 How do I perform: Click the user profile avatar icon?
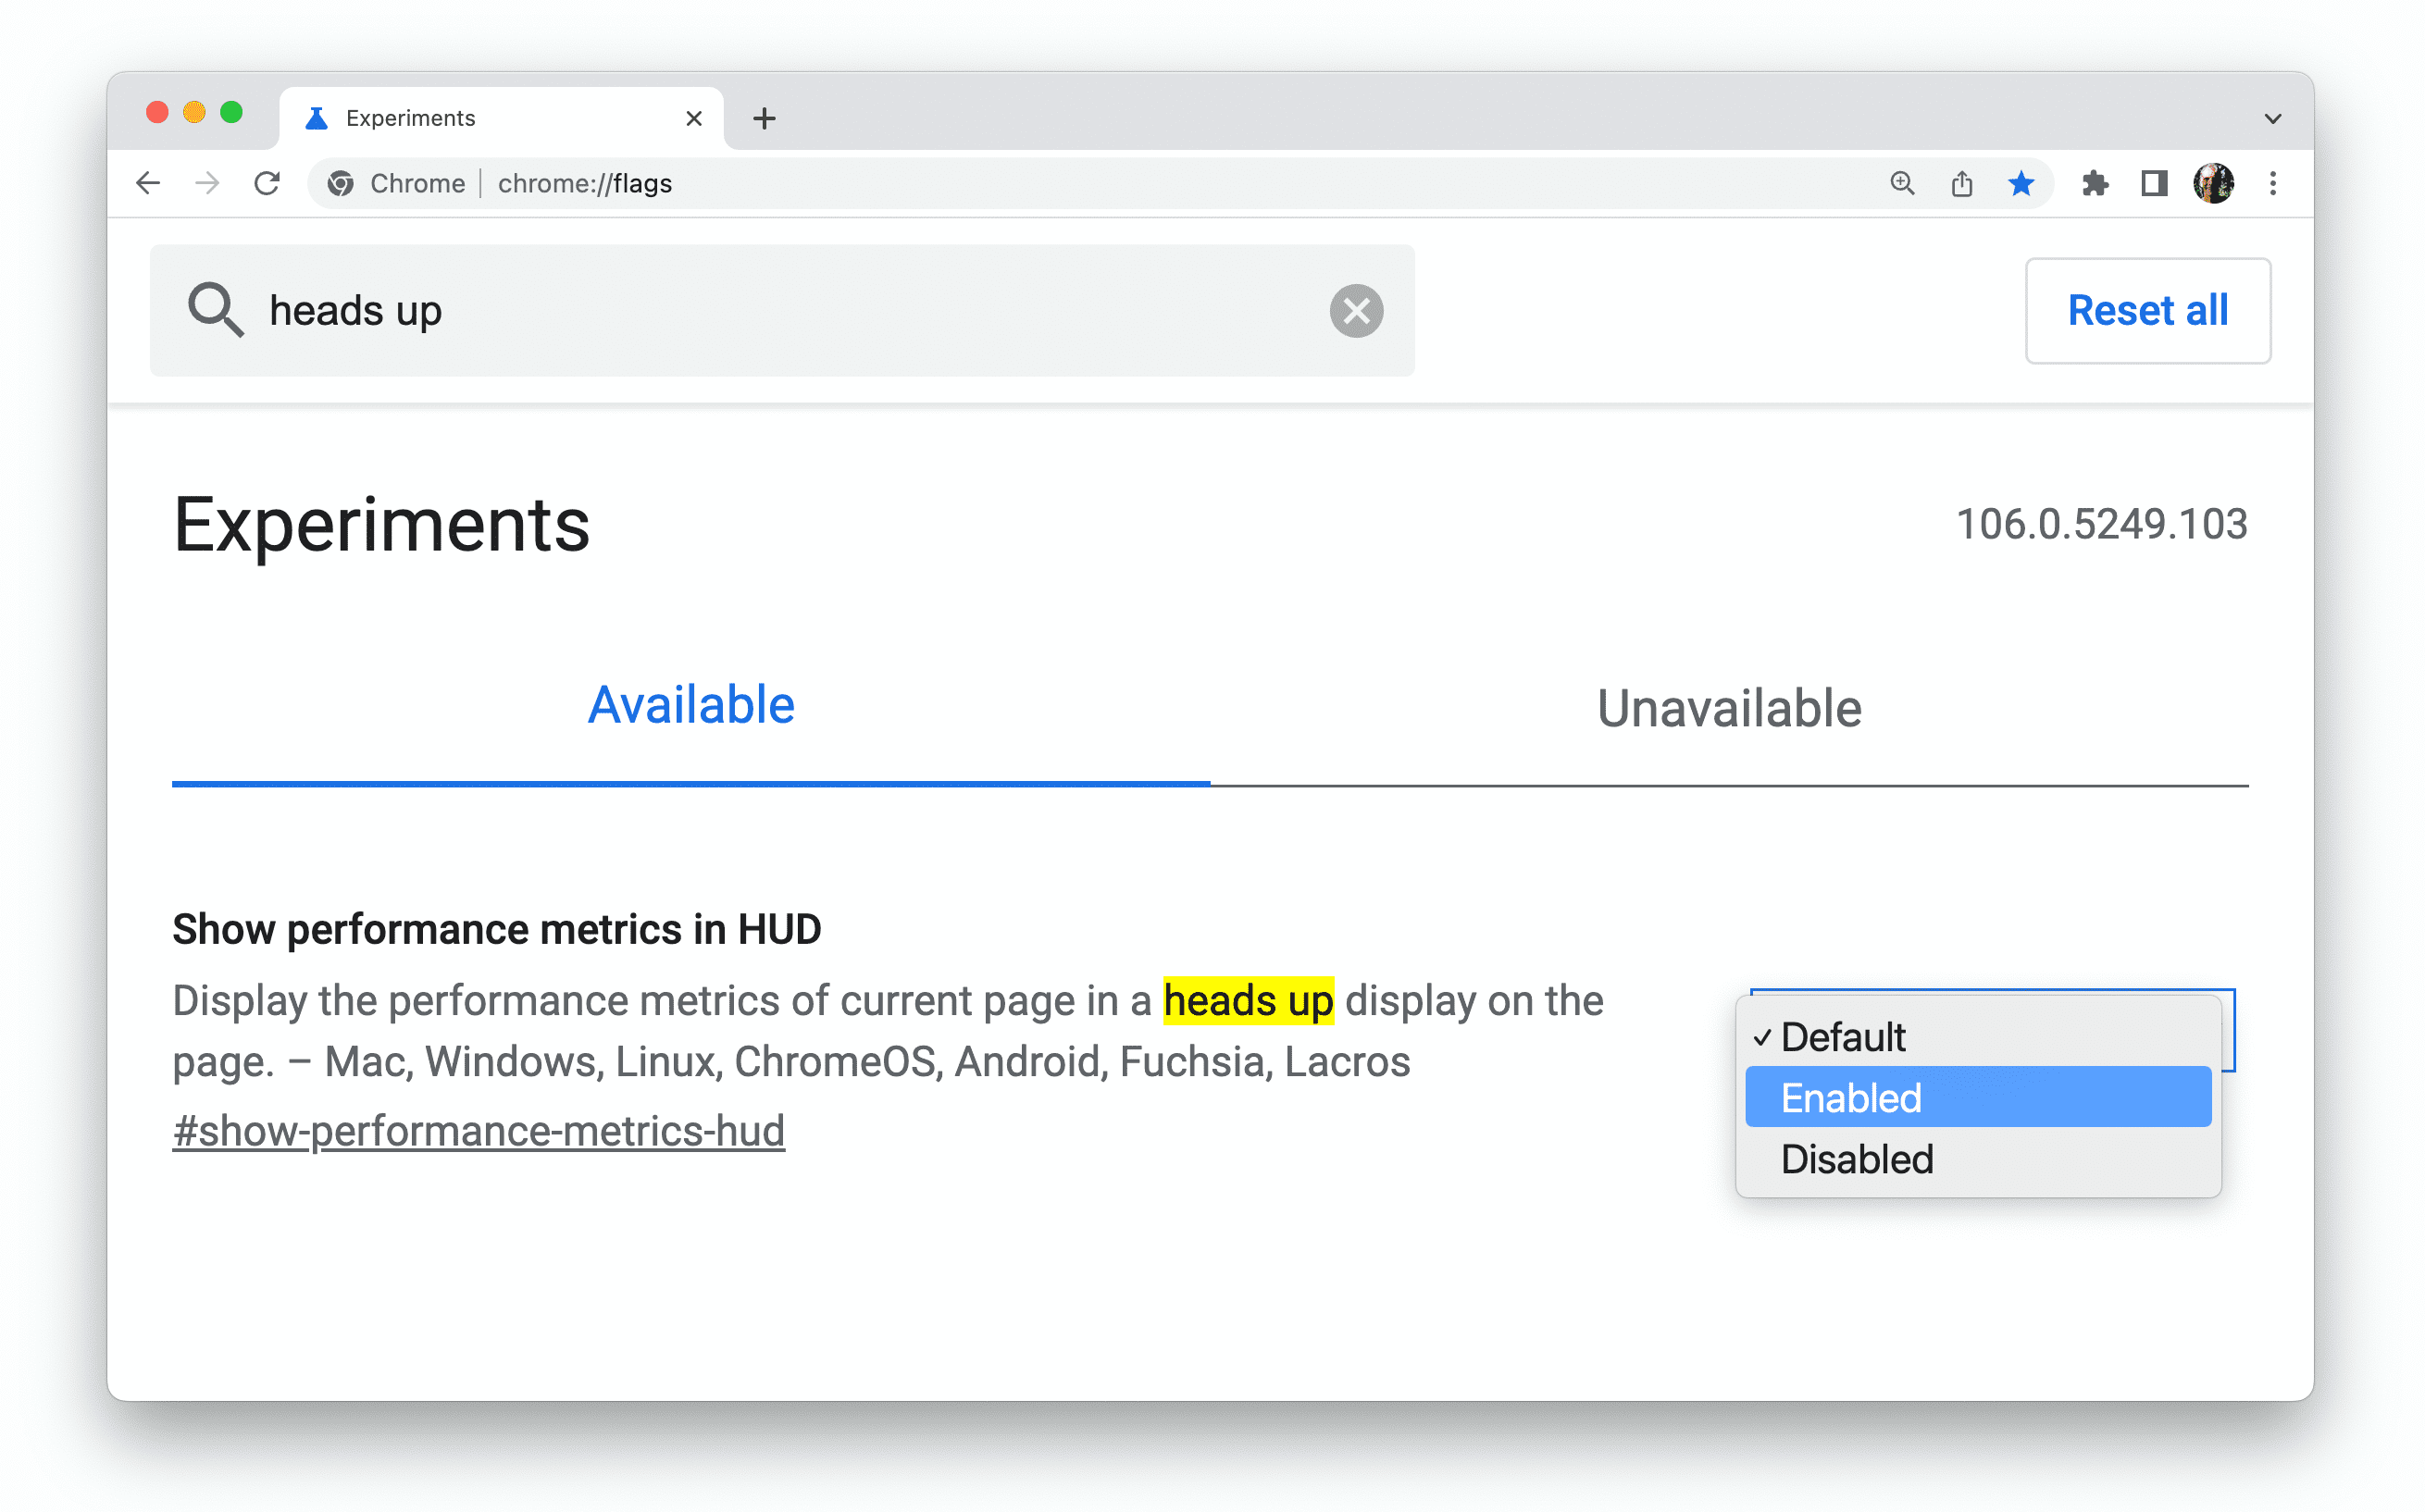(x=2212, y=183)
